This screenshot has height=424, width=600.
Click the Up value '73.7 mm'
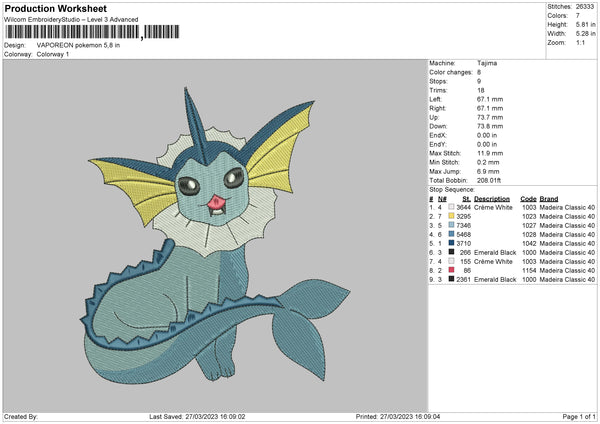tap(490, 117)
